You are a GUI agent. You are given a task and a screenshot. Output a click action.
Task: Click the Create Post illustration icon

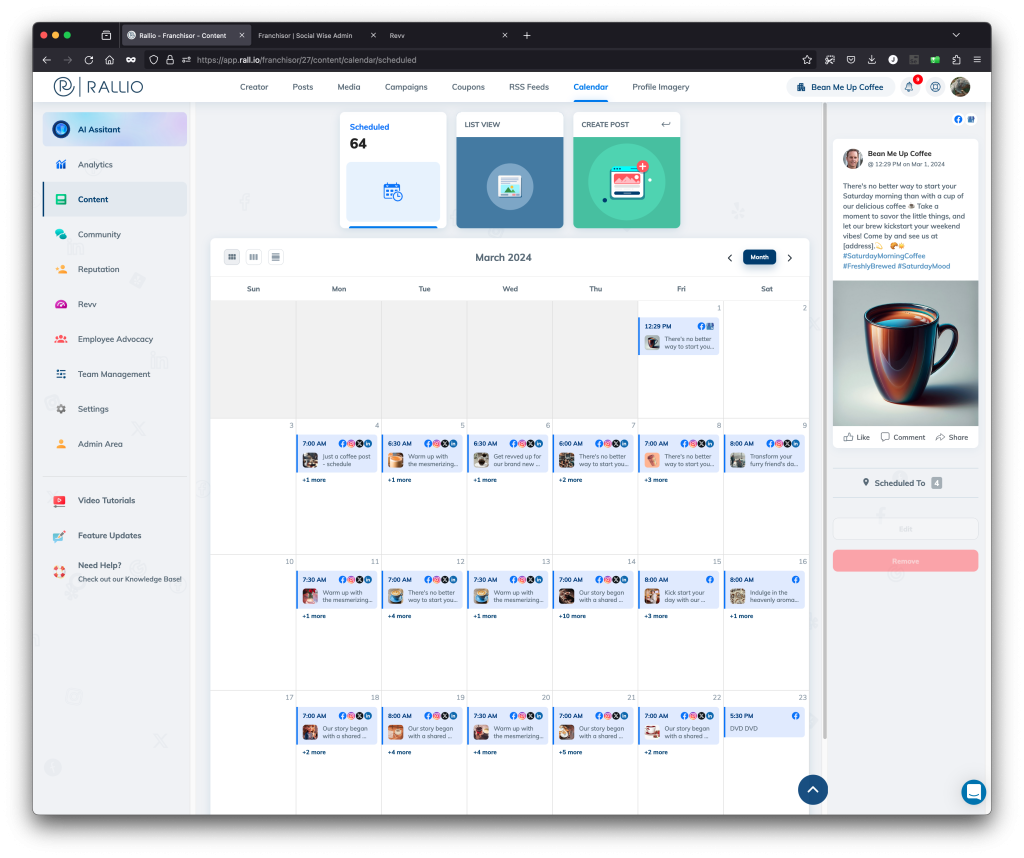[626, 183]
